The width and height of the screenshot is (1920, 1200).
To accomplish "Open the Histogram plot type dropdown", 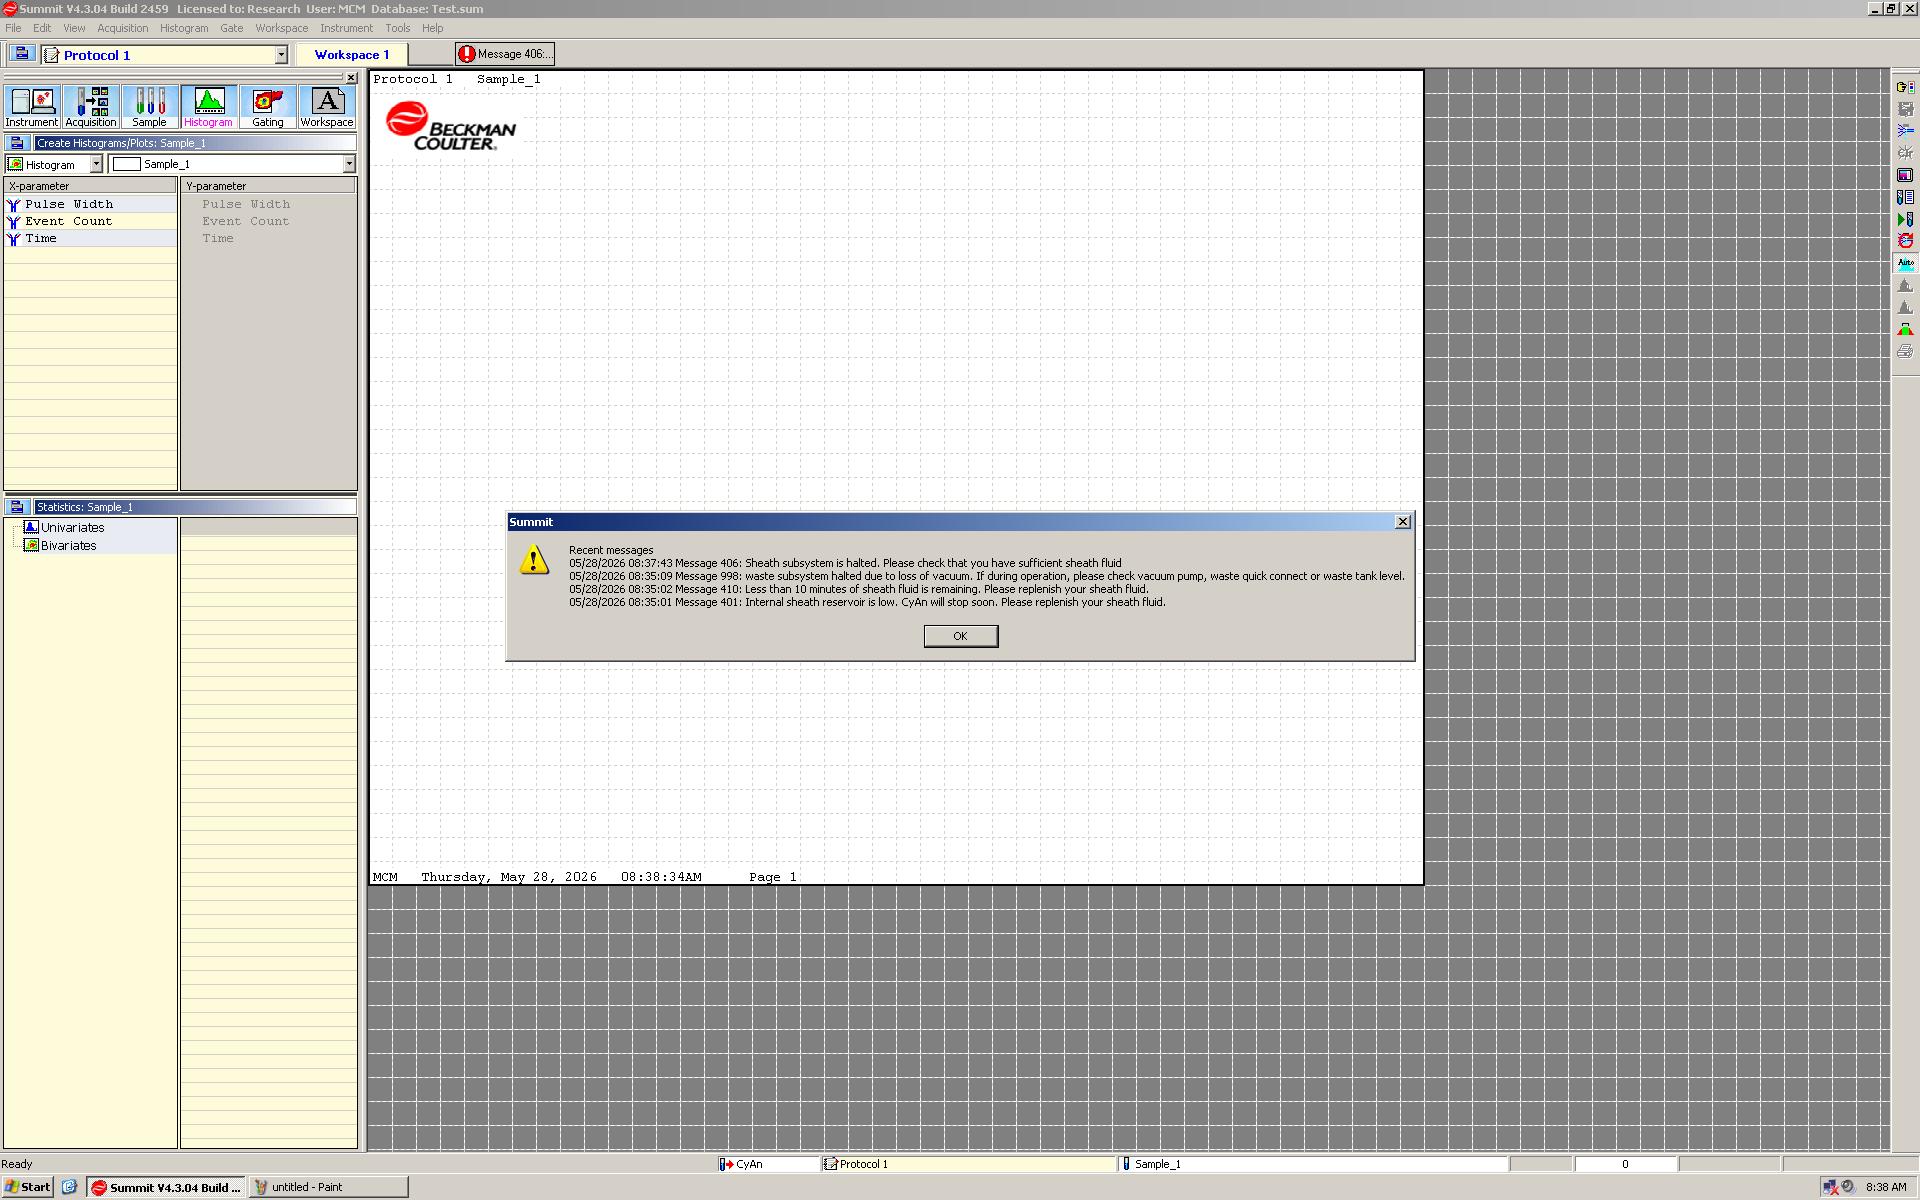I will coord(96,164).
